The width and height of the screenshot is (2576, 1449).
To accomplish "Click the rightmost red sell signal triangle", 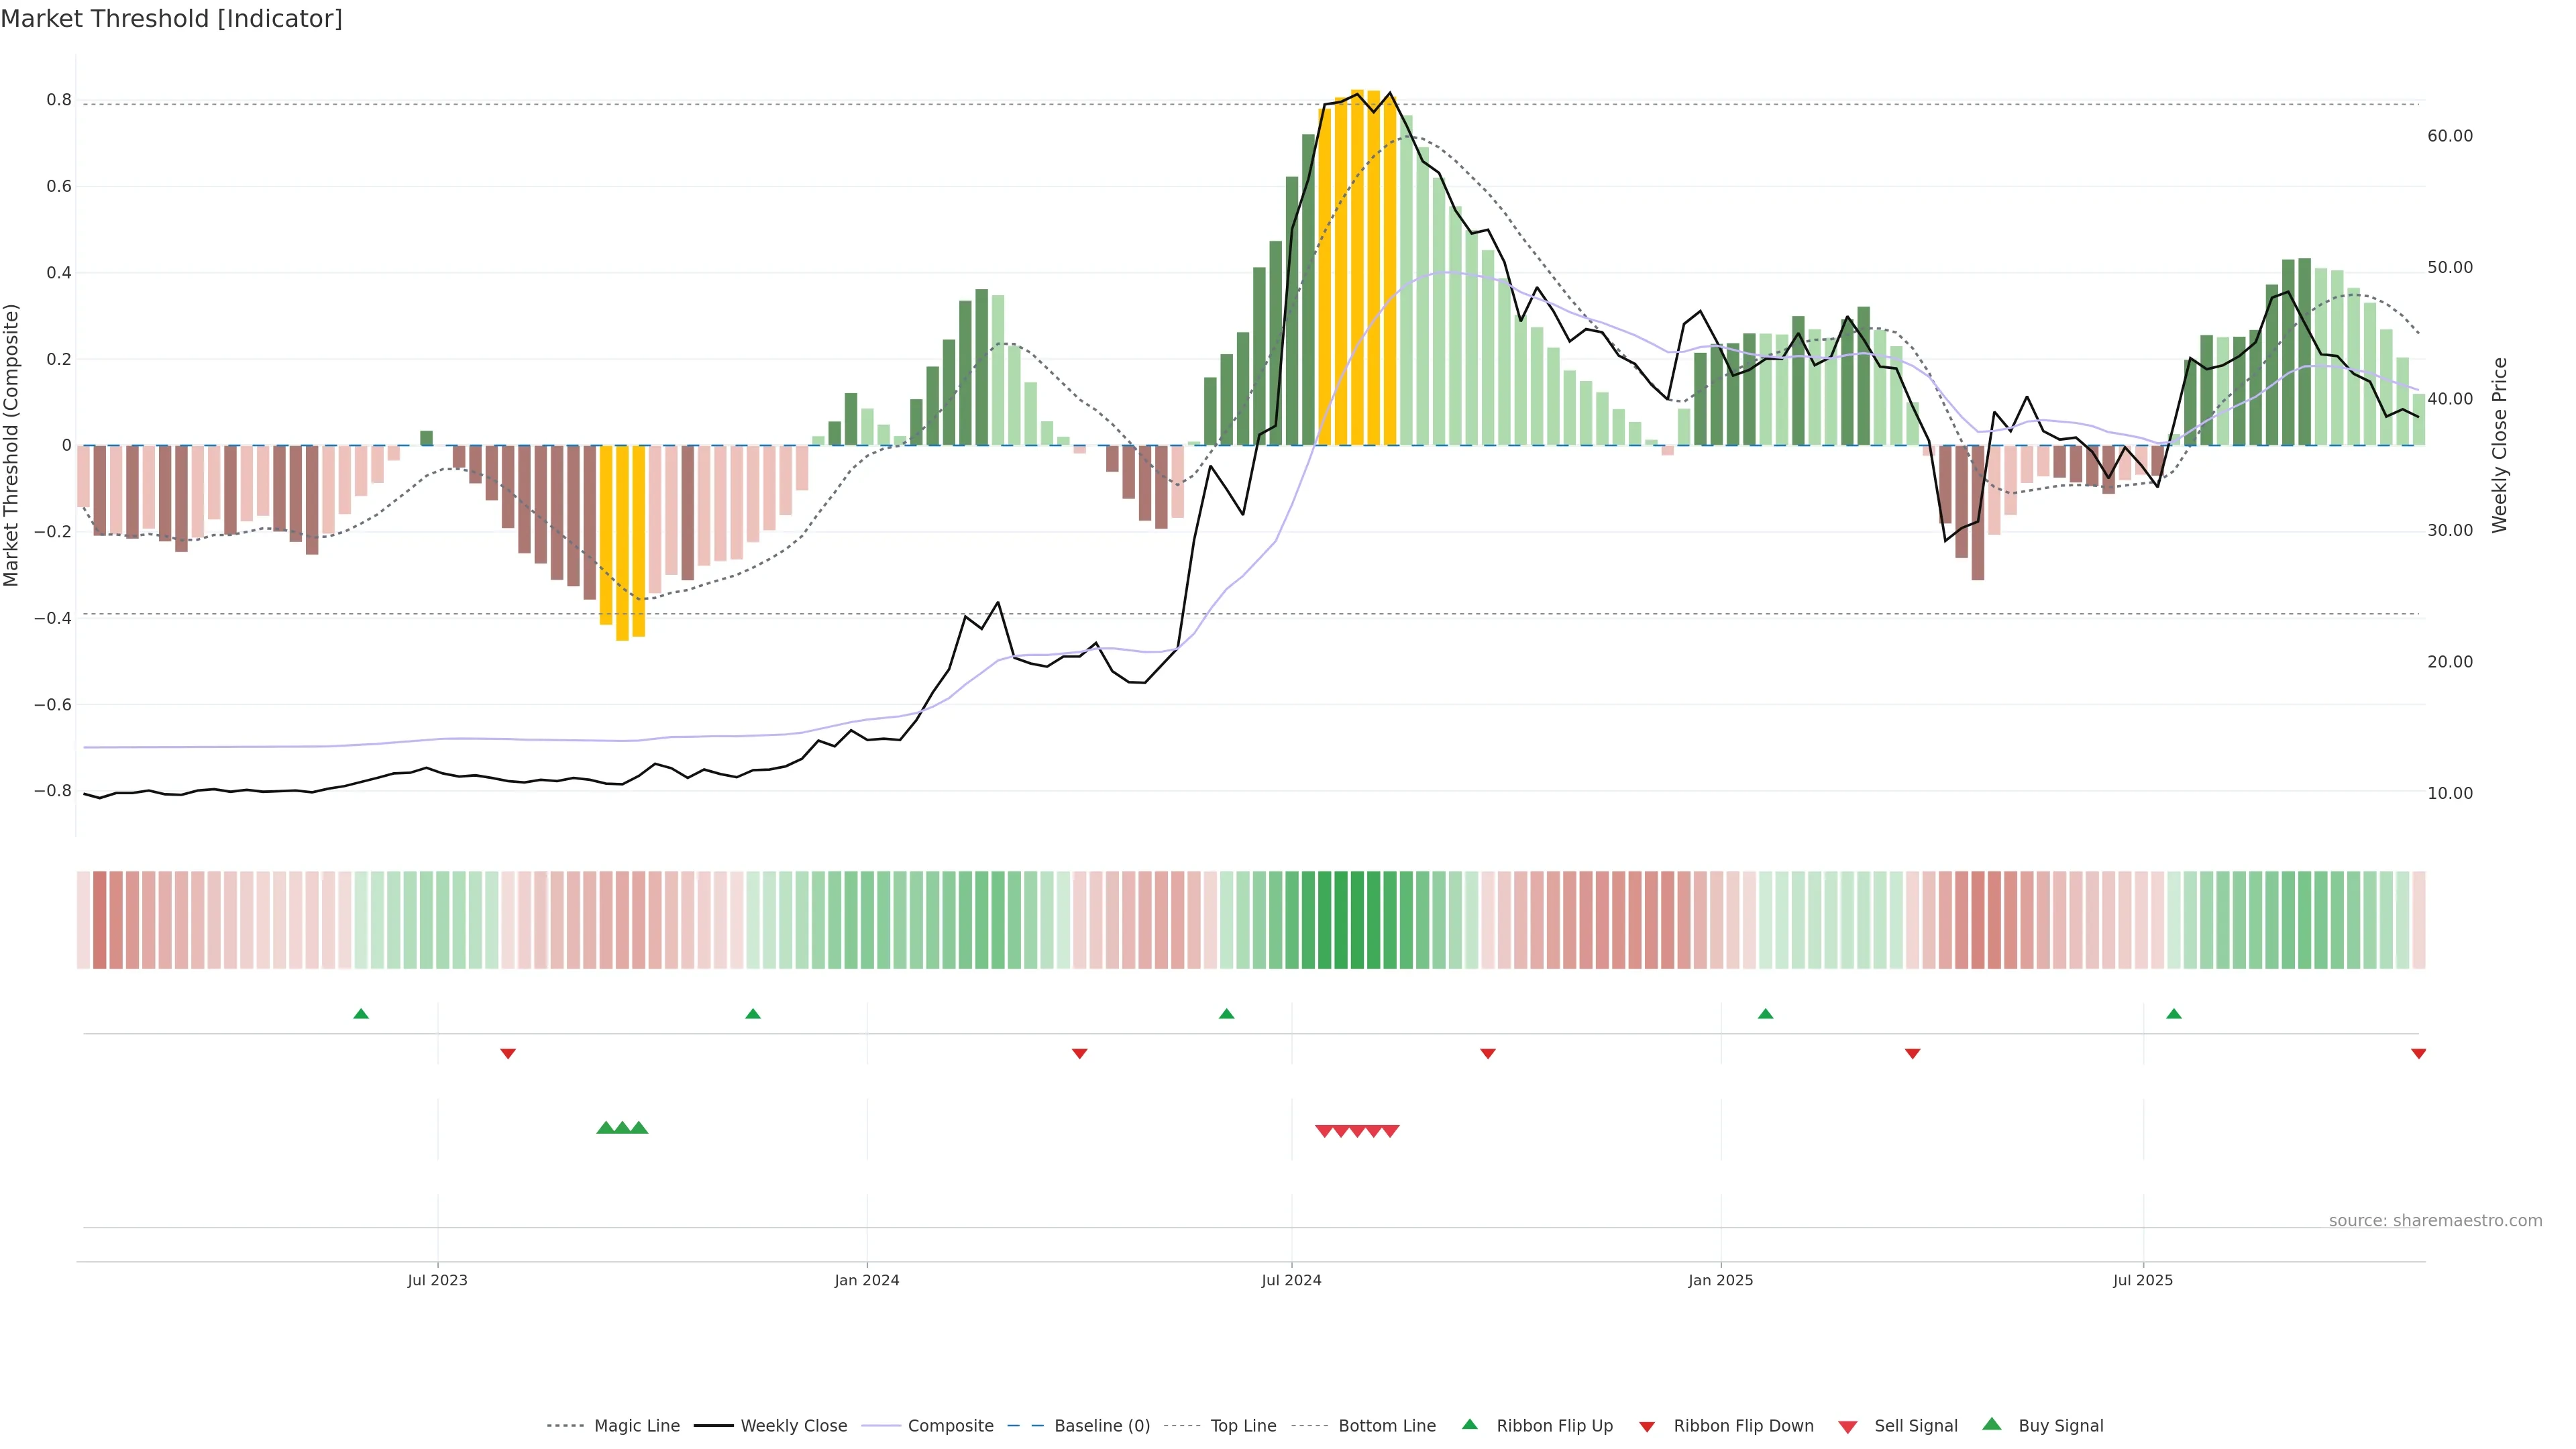I will [x=1391, y=1131].
